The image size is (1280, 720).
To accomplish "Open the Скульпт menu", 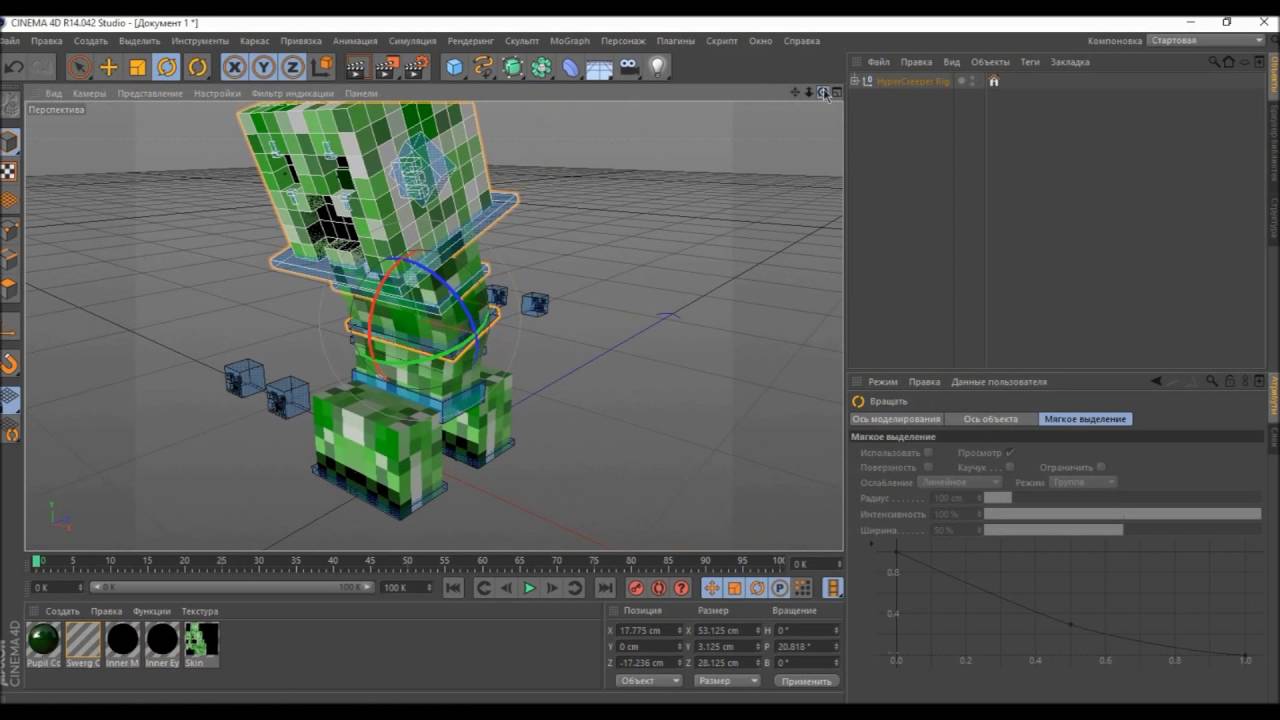I will click(x=522, y=41).
